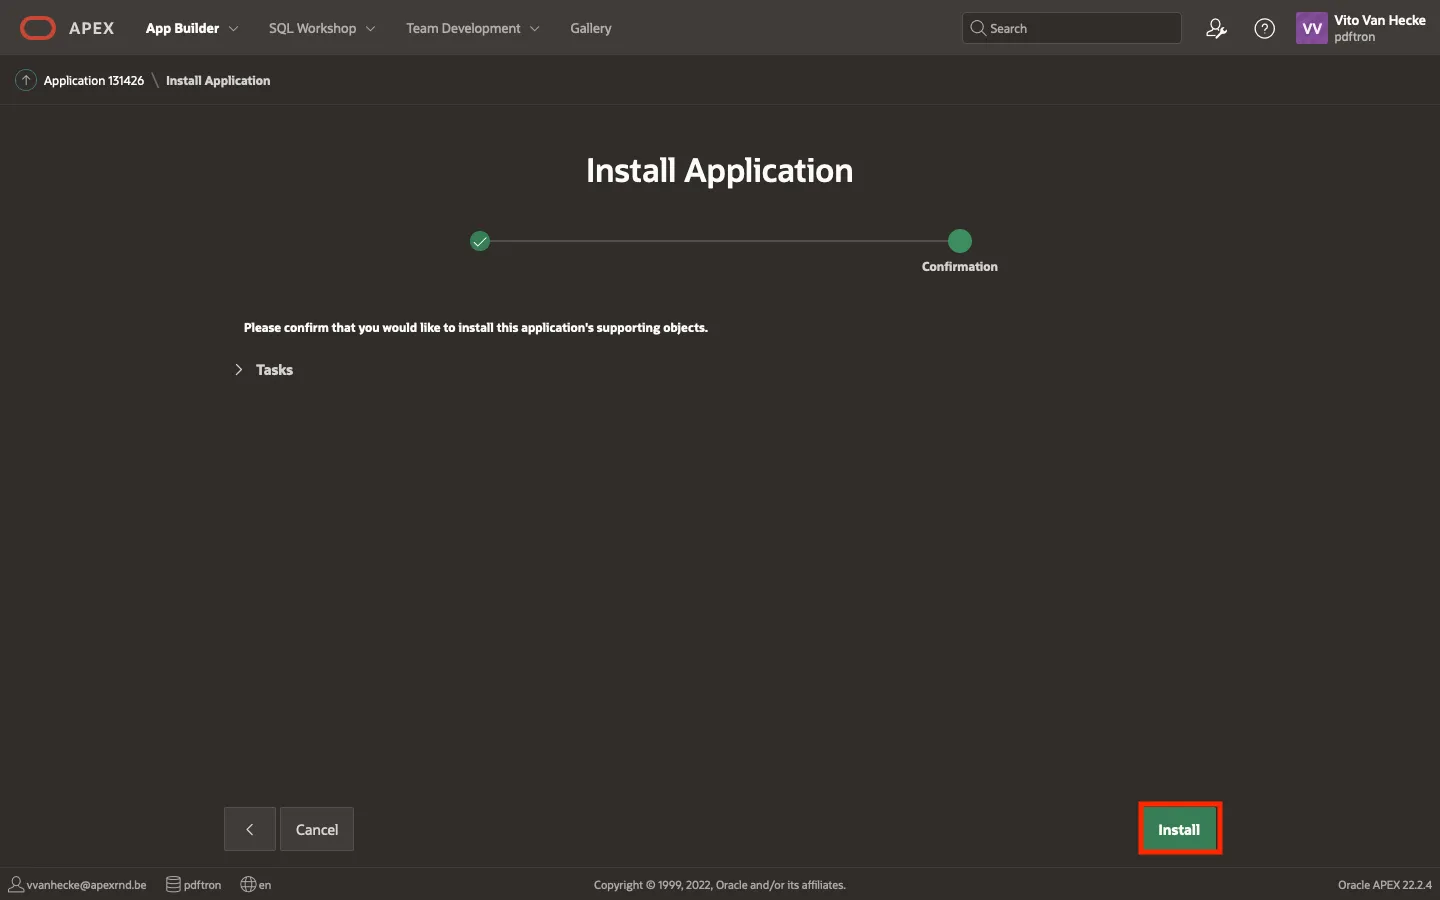The image size is (1440, 900).
Task: Click the globe language icon
Action: (248, 884)
